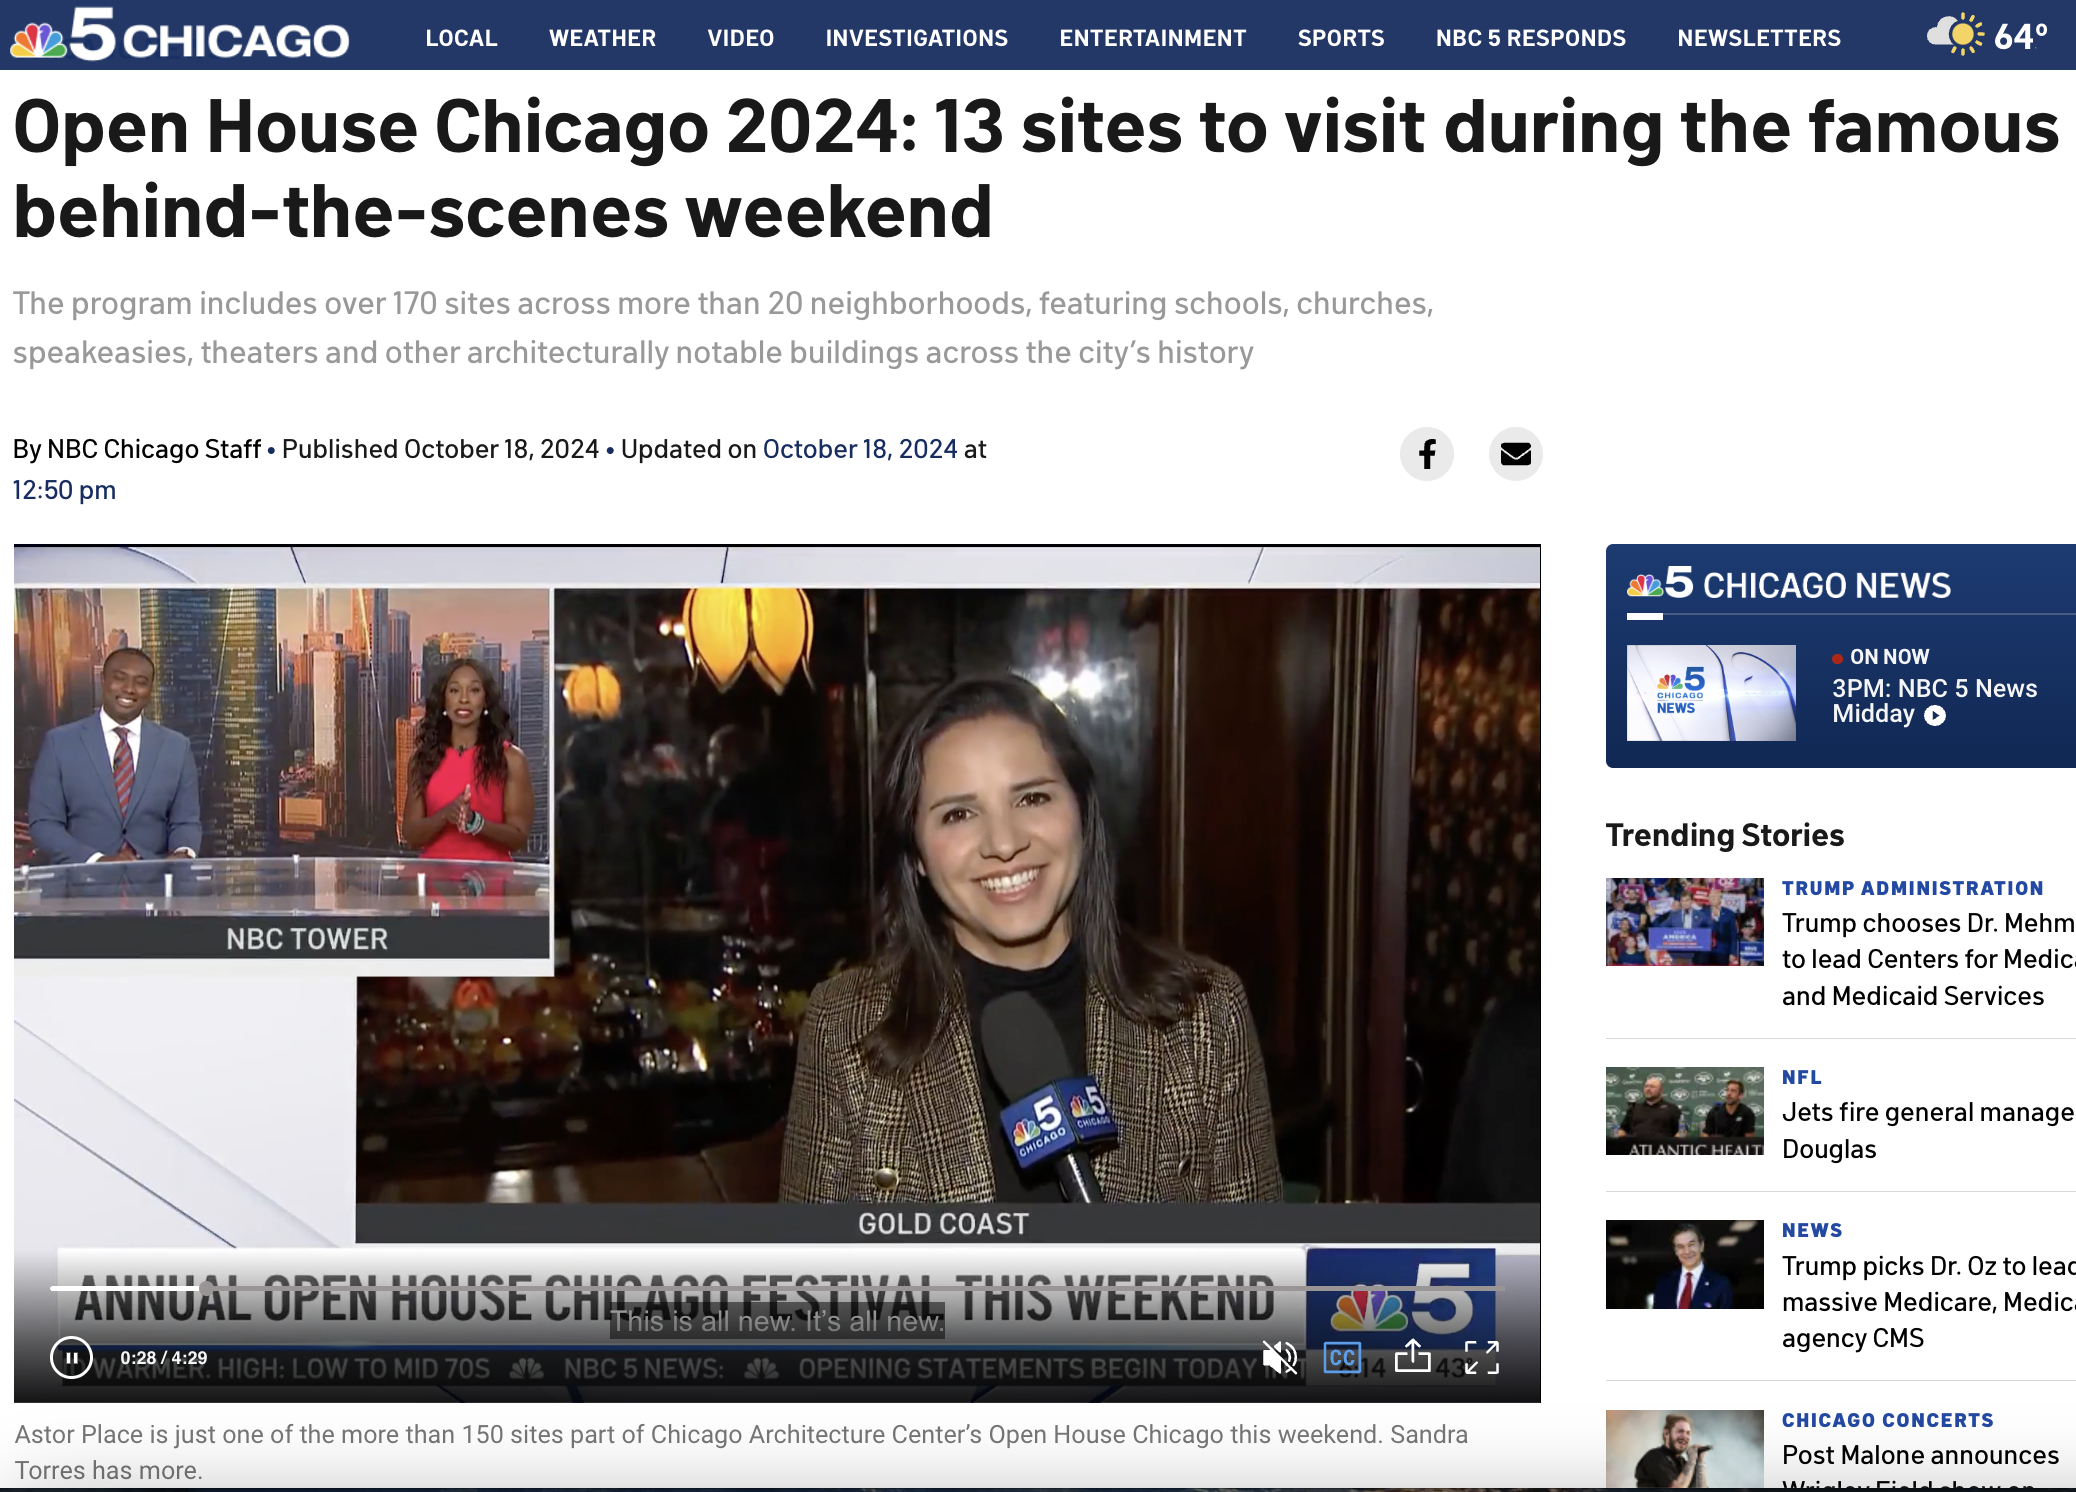Screen dimensions: 2076x1492
Task: Share article via email envelope icon
Action: tap(1516, 454)
